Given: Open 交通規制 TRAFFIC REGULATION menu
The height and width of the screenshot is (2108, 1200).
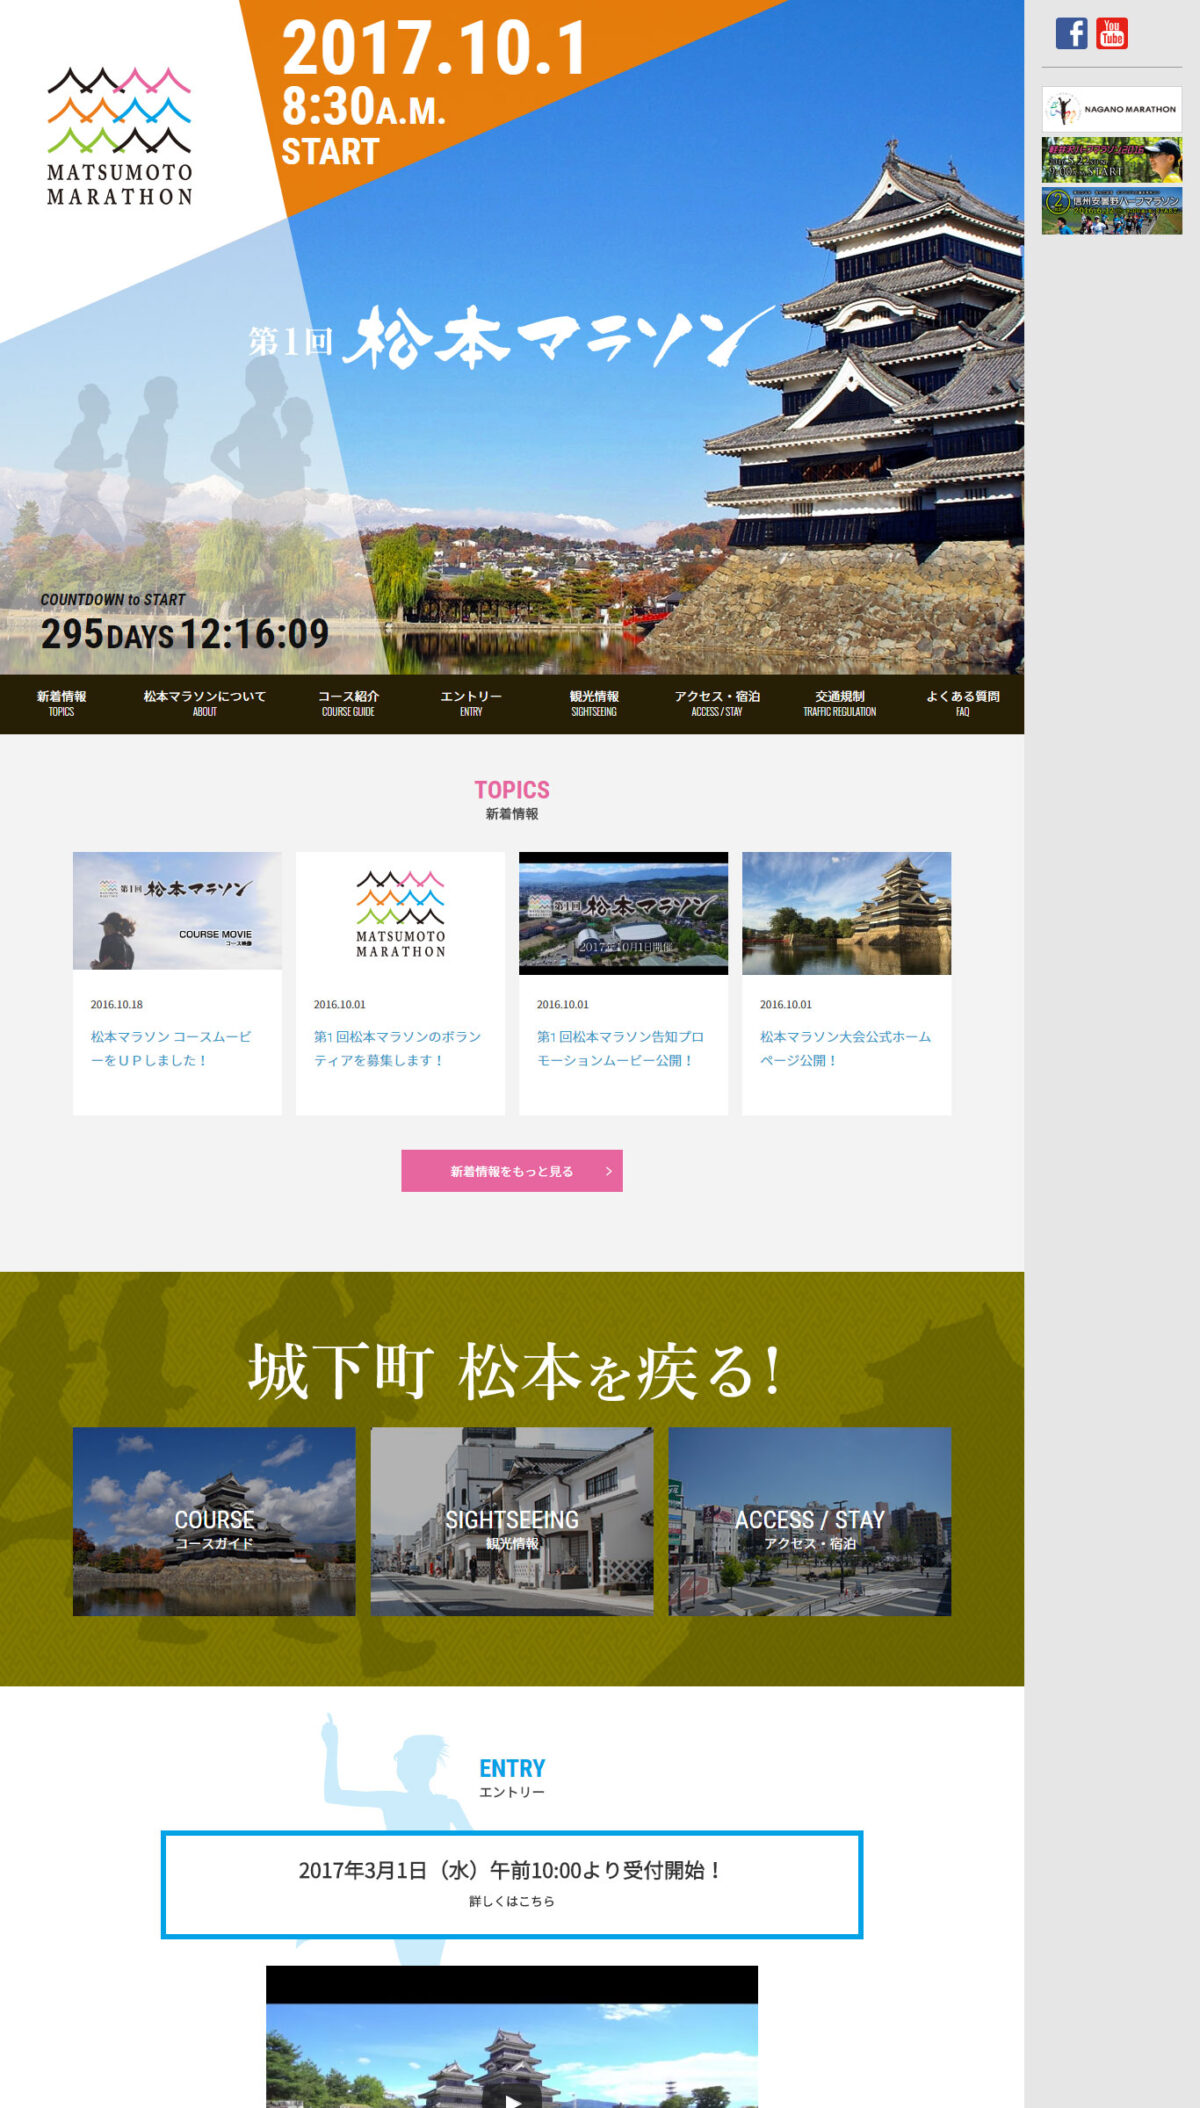Looking at the screenshot, I should (840, 703).
